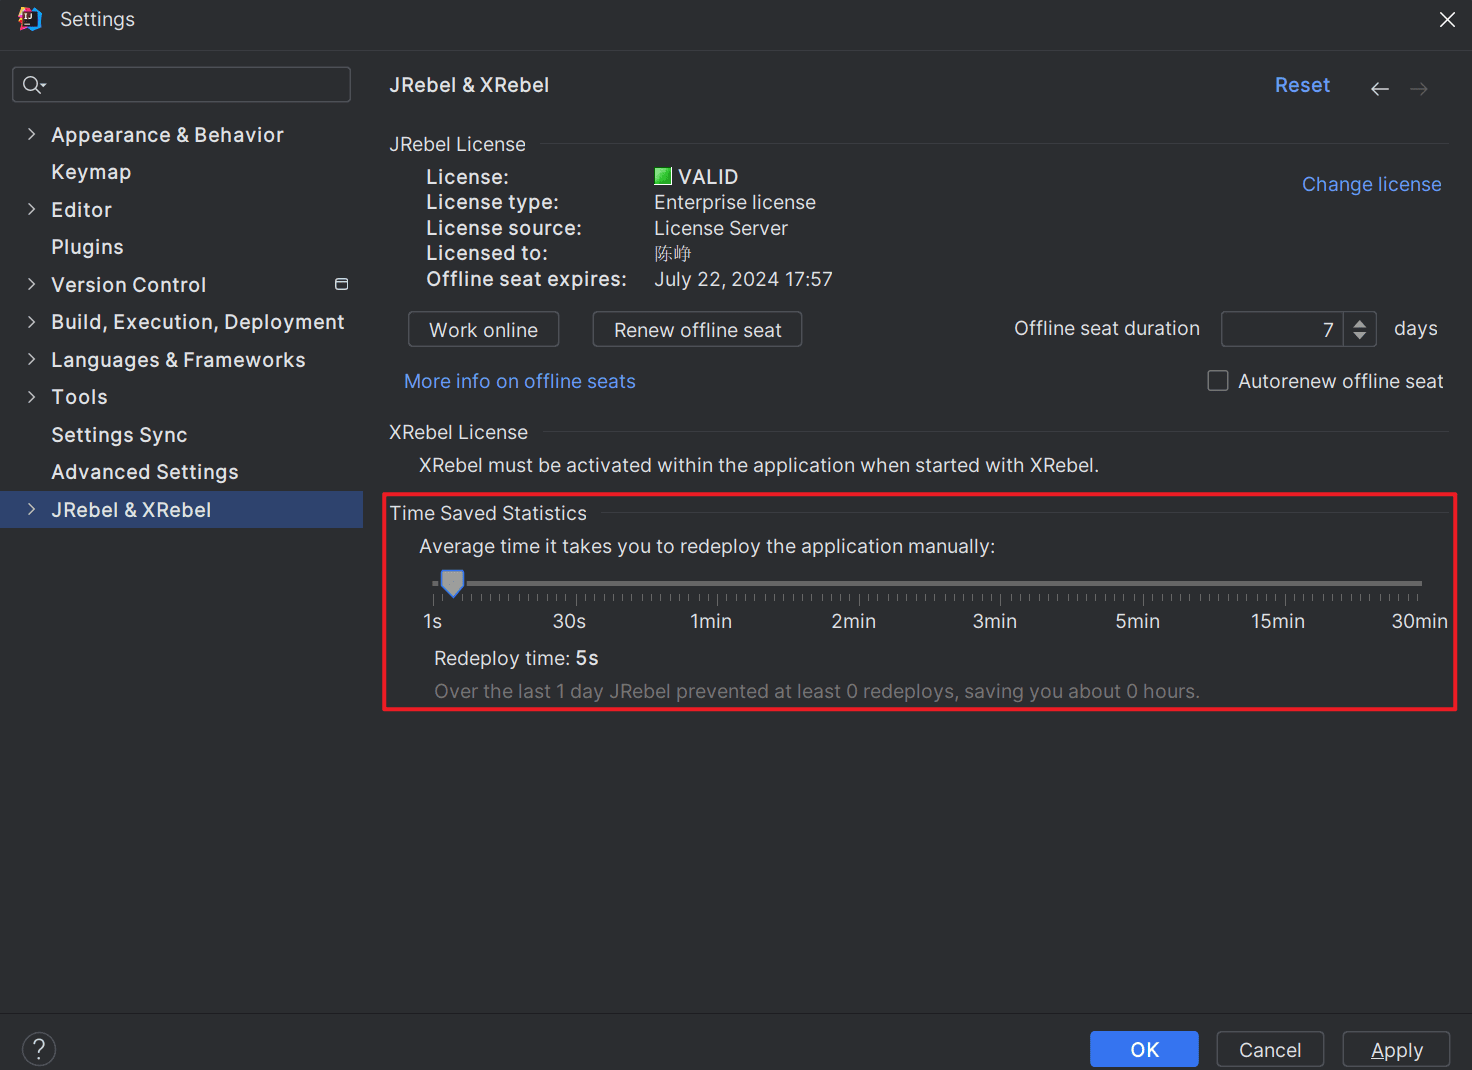This screenshot has width=1472, height=1070.
Task: Confirm settings with the OK button
Action: [x=1144, y=1049]
